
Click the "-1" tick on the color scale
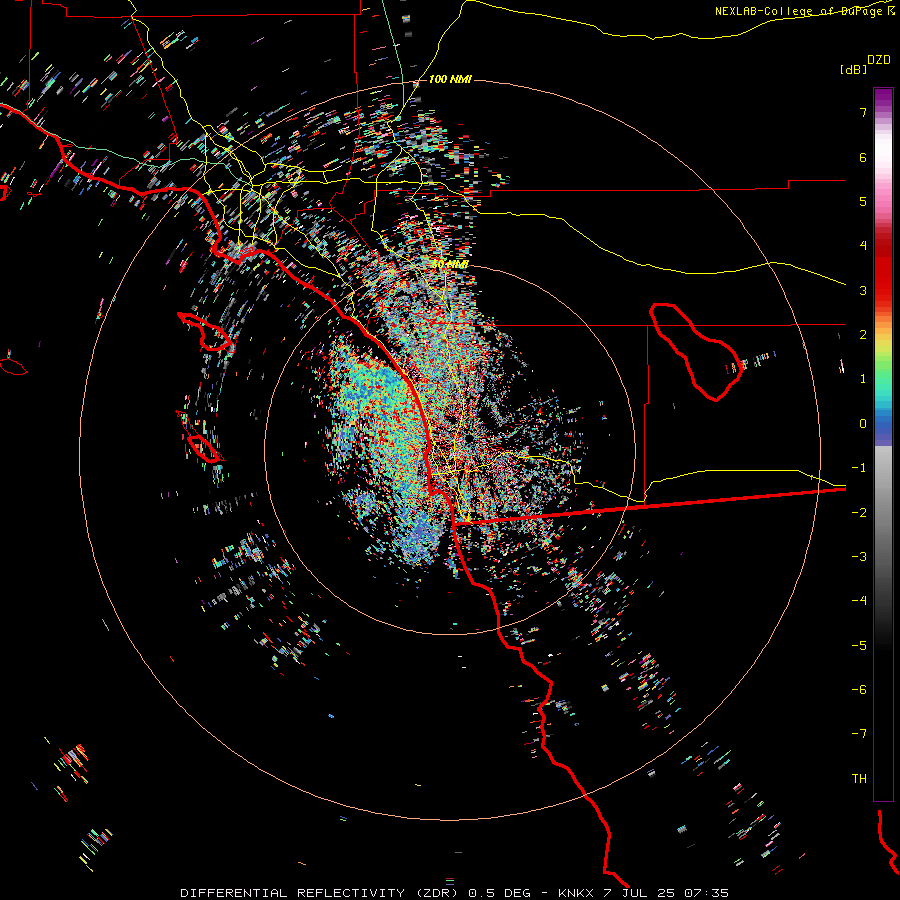pos(859,468)
